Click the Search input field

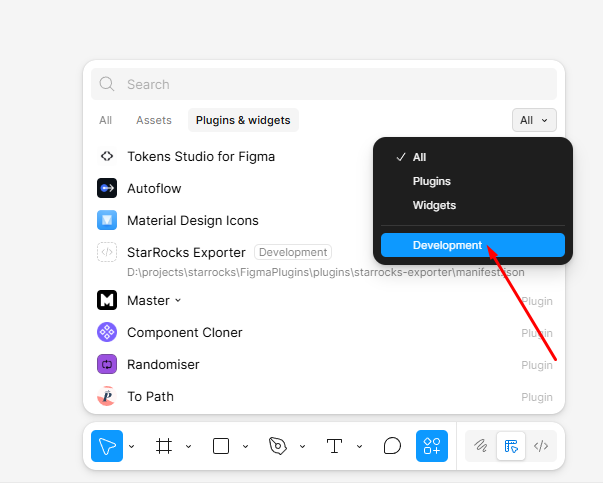click(324, 84)
